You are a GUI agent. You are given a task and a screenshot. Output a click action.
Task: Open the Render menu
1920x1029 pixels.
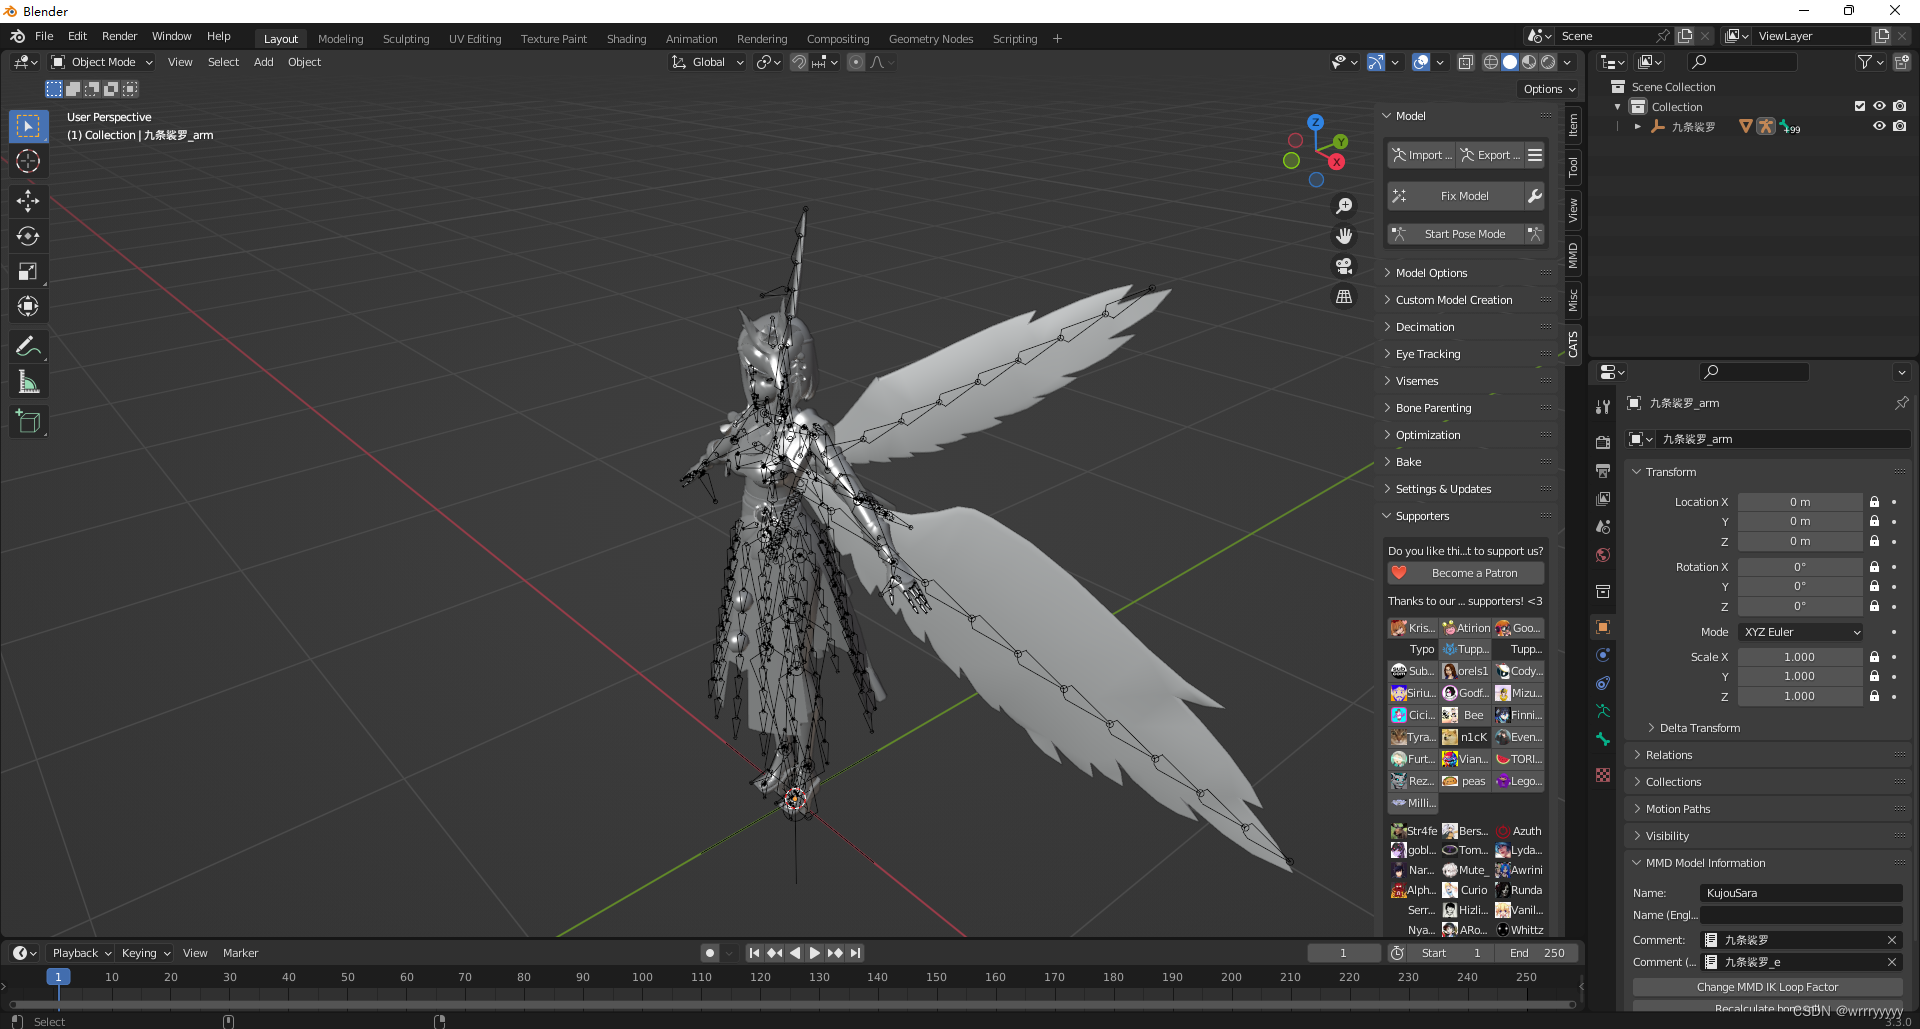(x=119, y=36)
